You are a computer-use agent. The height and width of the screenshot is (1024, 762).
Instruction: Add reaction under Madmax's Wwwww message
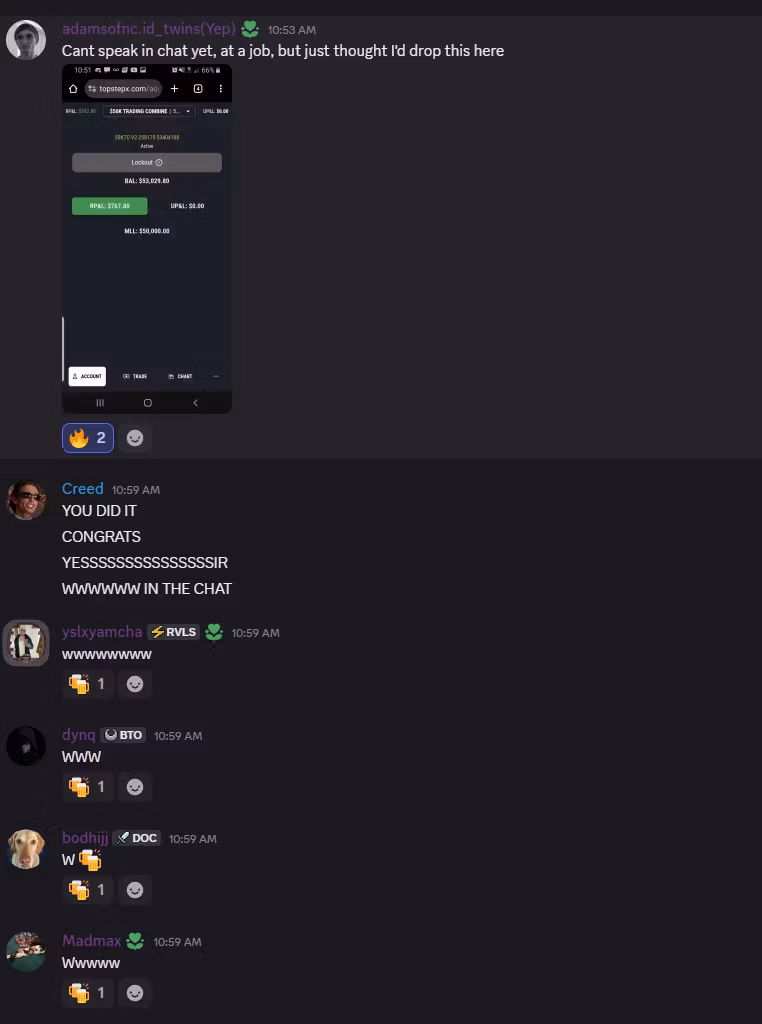point(135,993)
